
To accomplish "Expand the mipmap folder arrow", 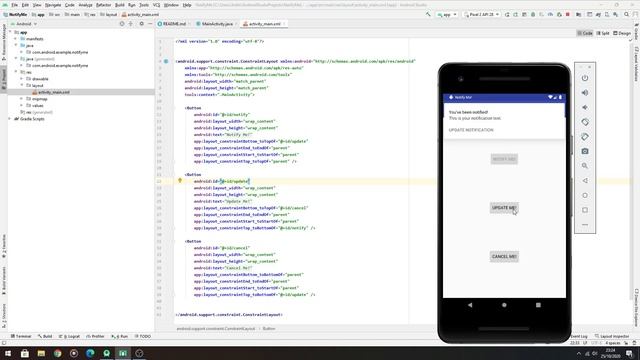I will click(x=22, y=99).
